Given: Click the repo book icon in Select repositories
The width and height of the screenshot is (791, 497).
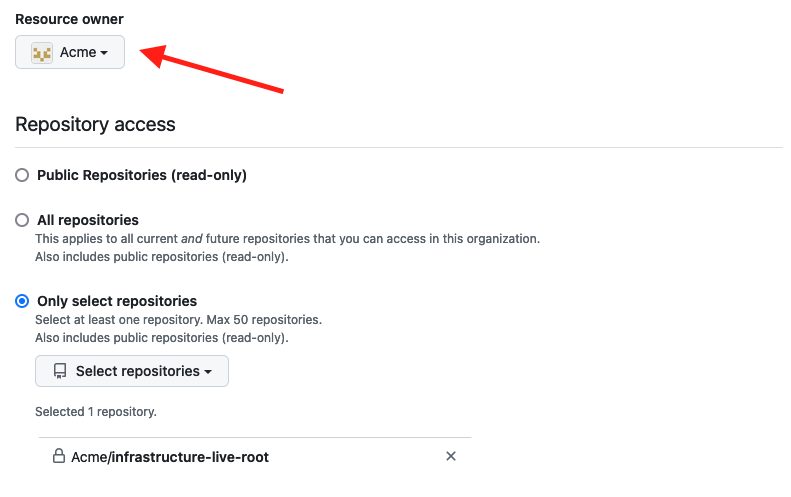Looking at the screenshot, I should 60,371.
